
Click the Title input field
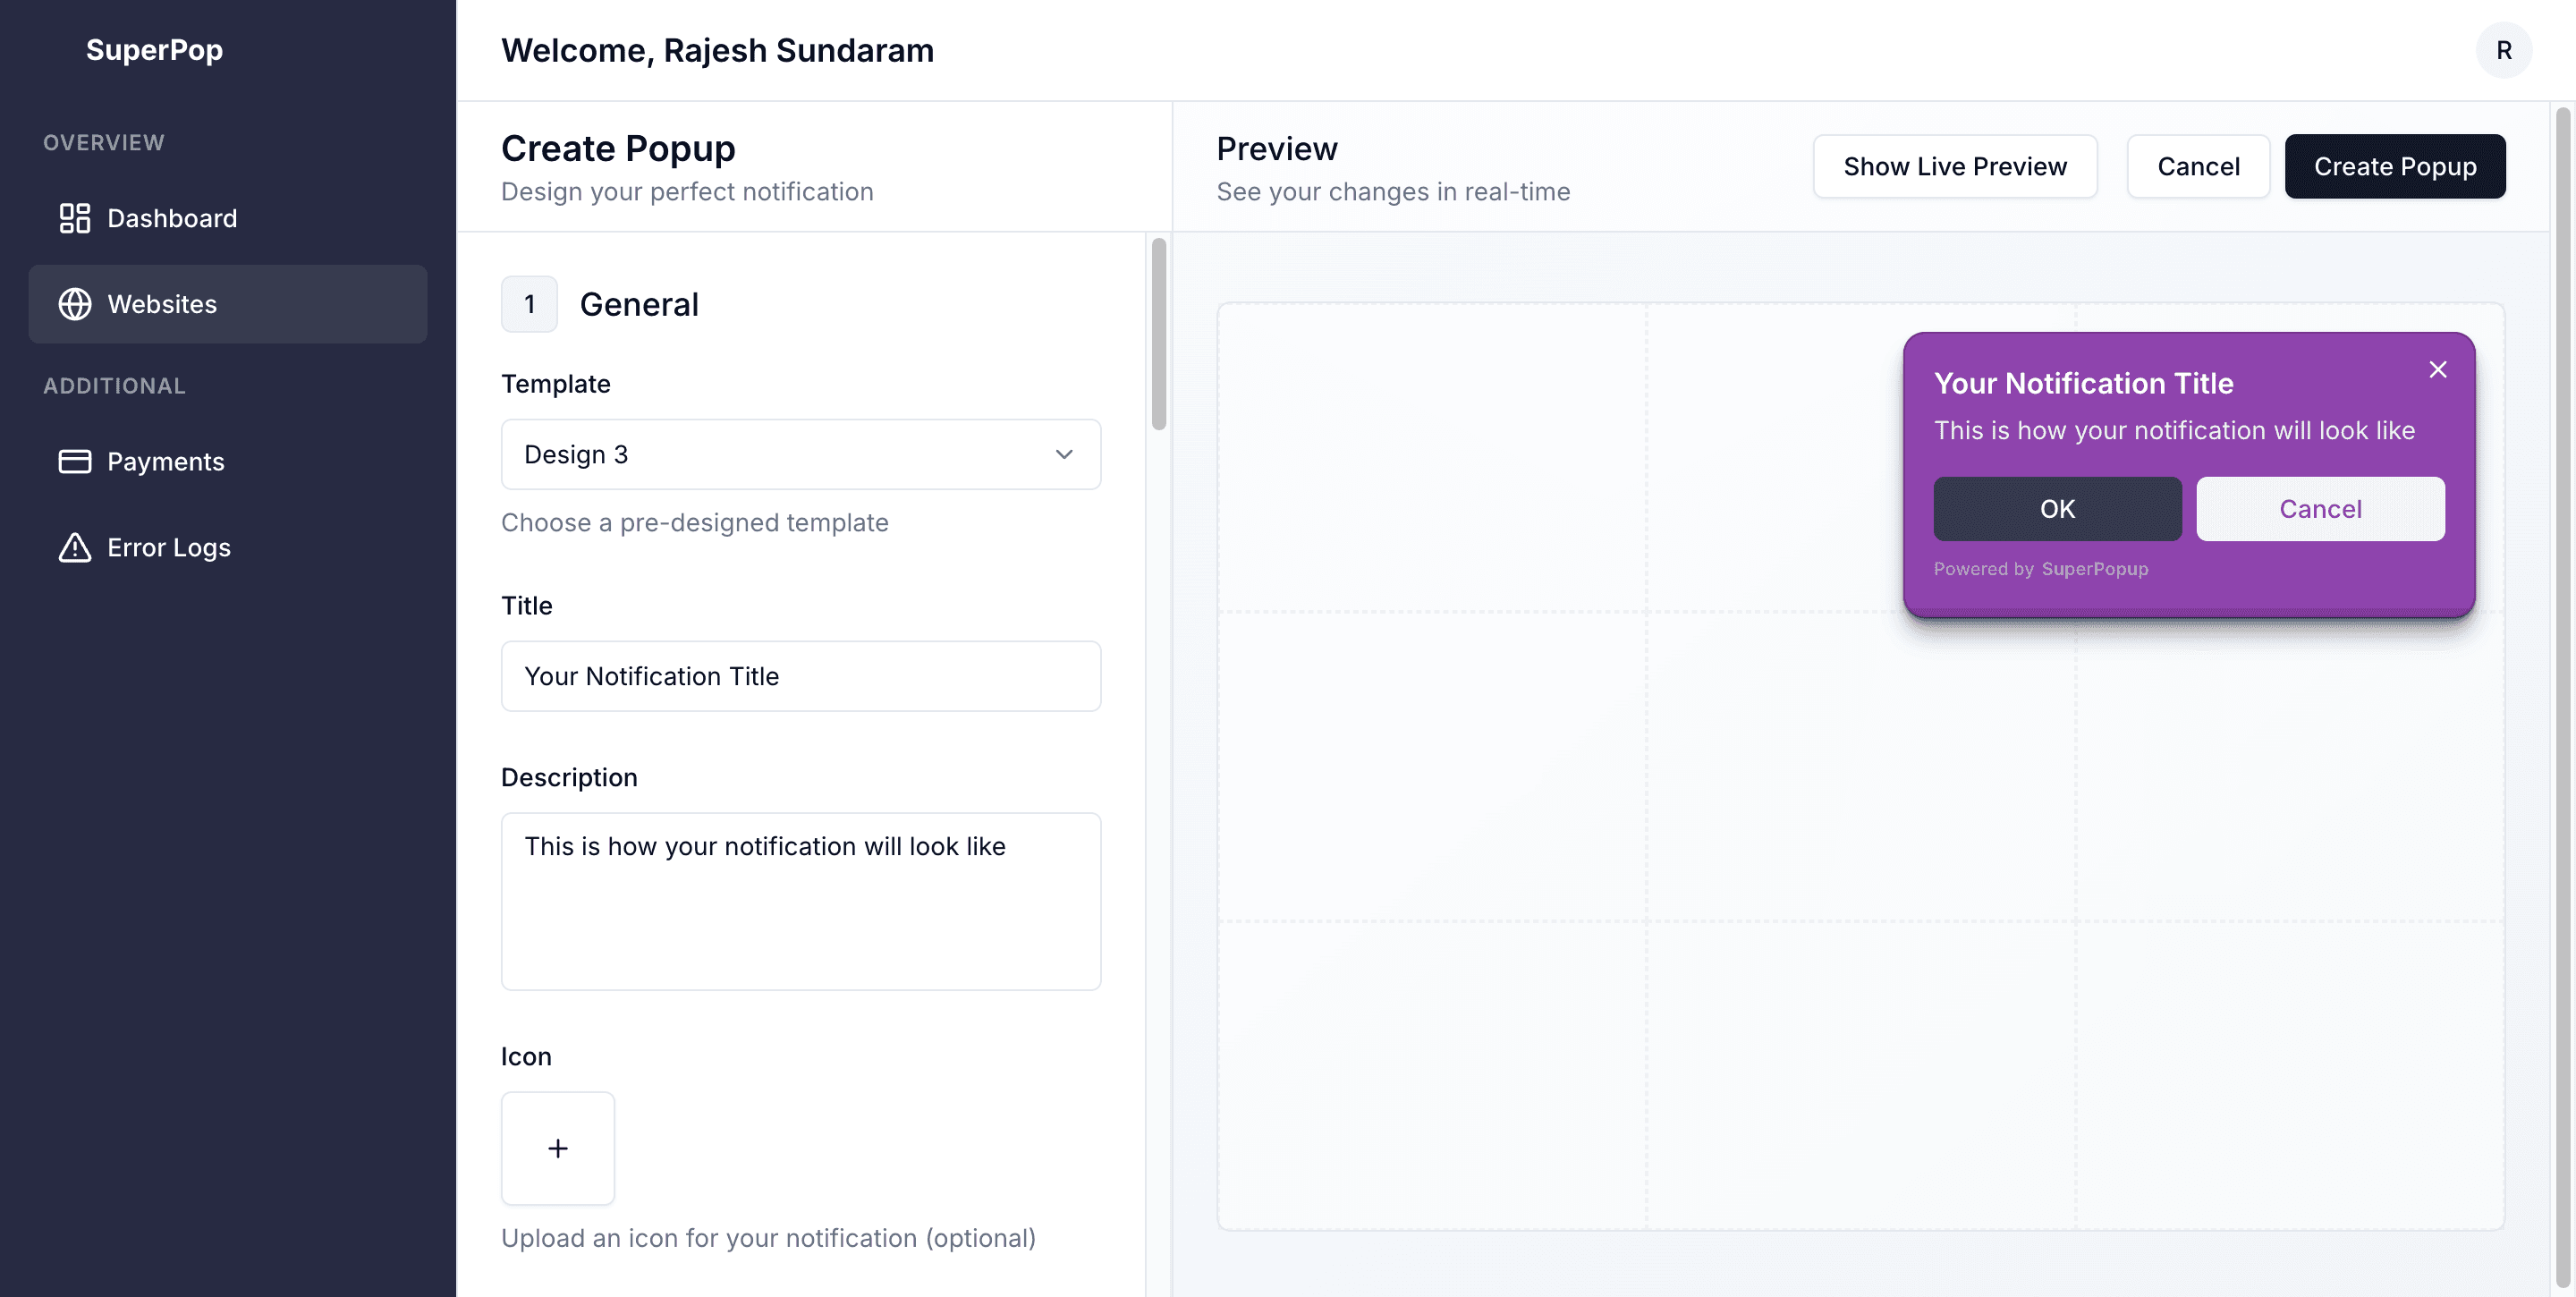(x=800, y=676)
